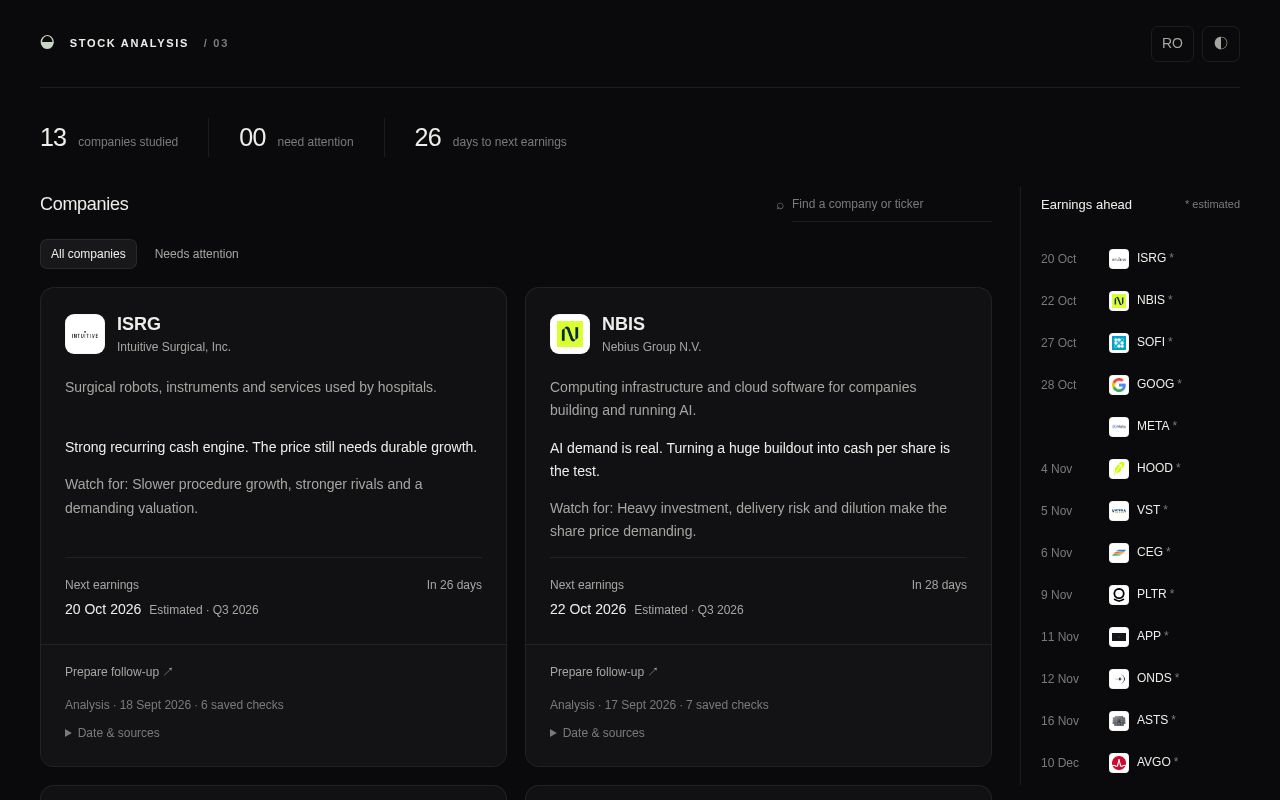Screen dimensions: 1280x800
Task: Select the All companies tab
Action: tap(88, 254)
